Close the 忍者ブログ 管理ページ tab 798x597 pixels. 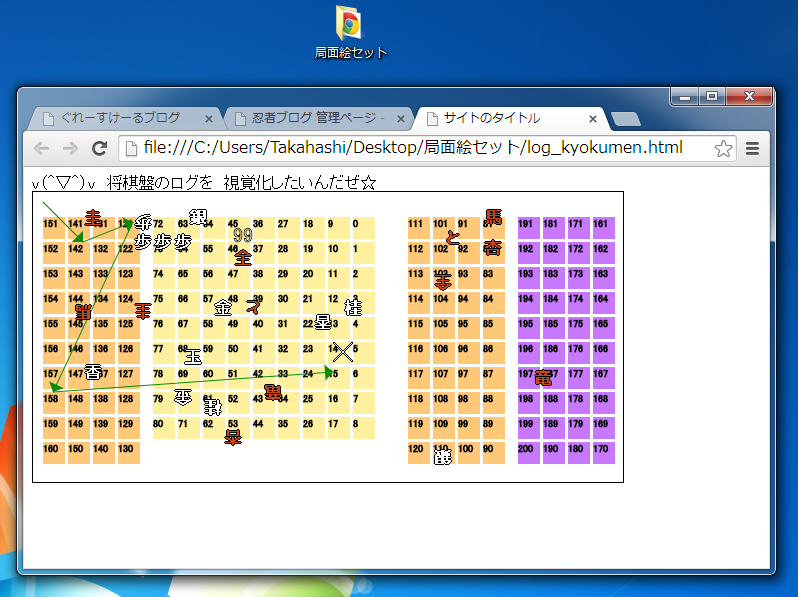401,119
